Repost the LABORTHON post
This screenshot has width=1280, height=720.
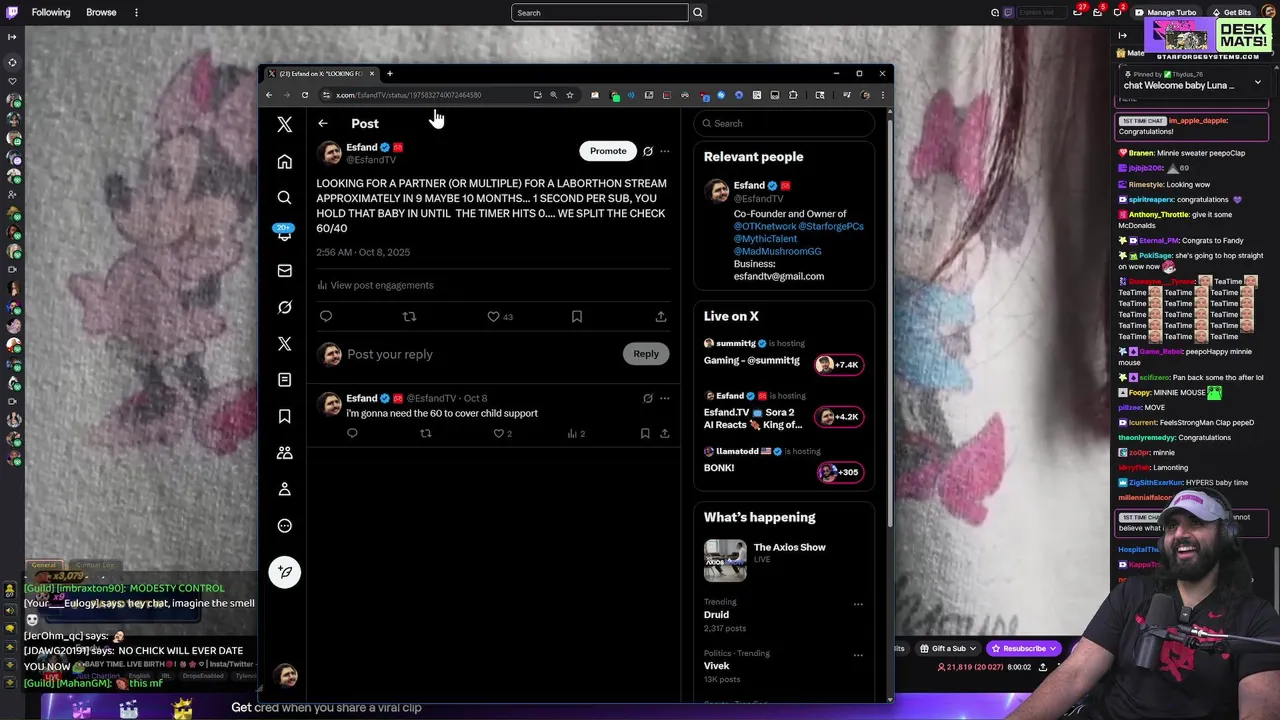(x=409, y=316)
